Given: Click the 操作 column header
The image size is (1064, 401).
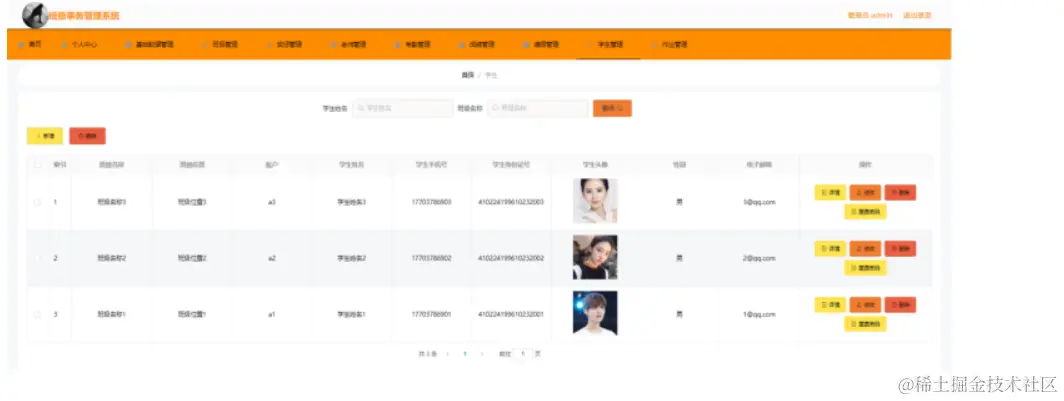Looking at the screenshot, I should point(864,164).
